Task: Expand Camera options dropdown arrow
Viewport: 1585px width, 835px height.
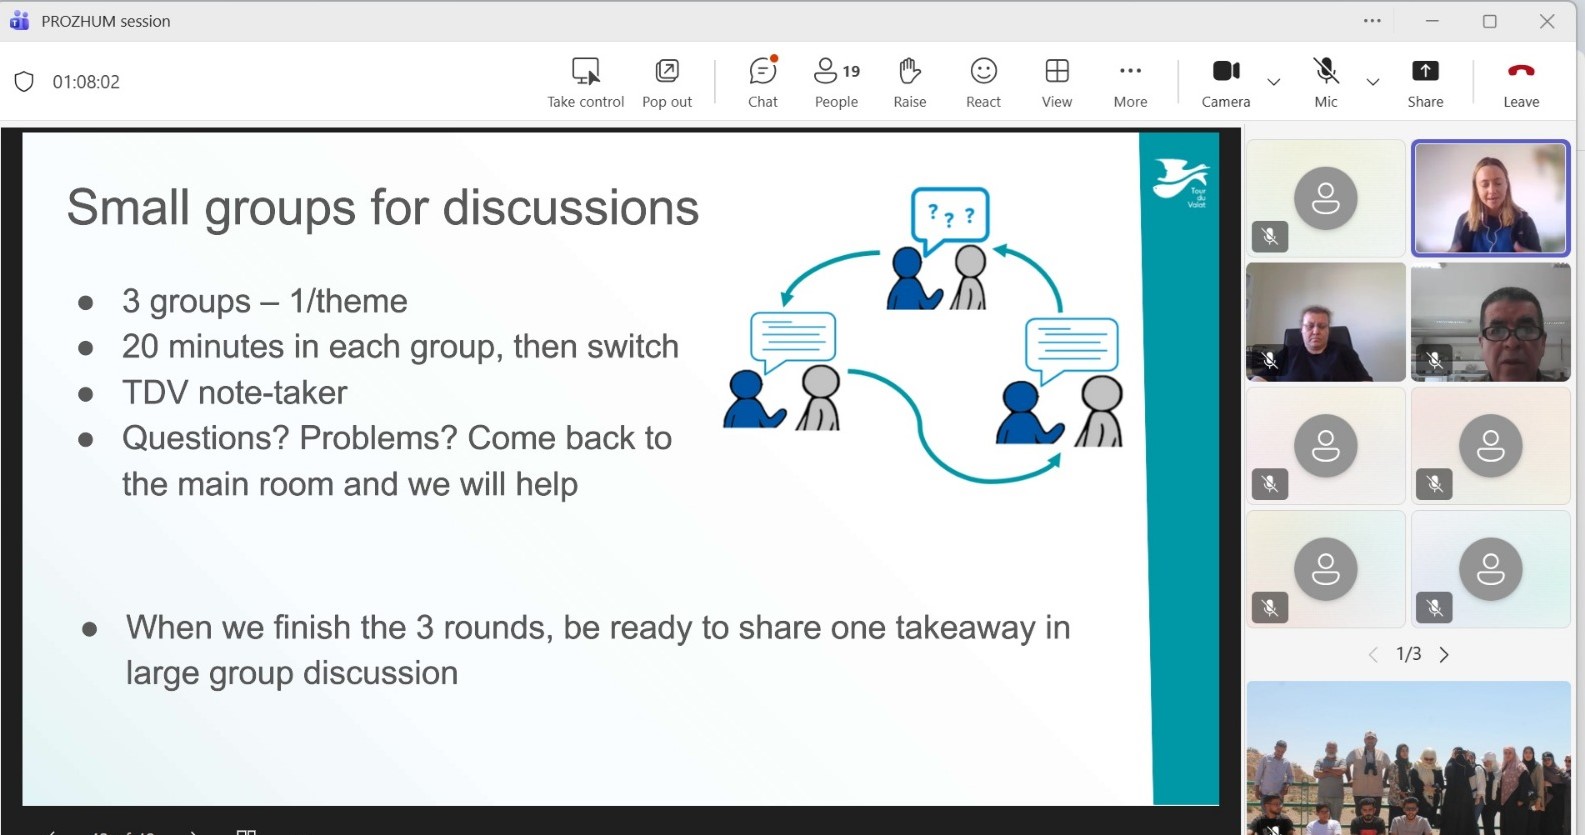Action: click(x=1274, y=82)
